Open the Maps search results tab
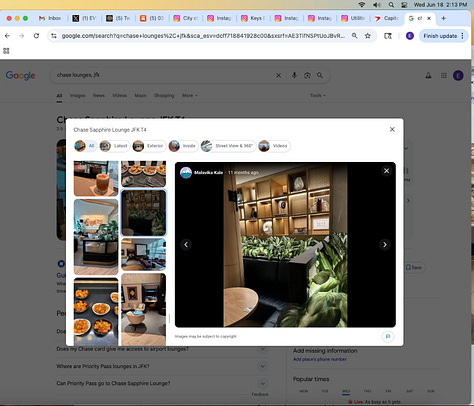 pos(140,95)
